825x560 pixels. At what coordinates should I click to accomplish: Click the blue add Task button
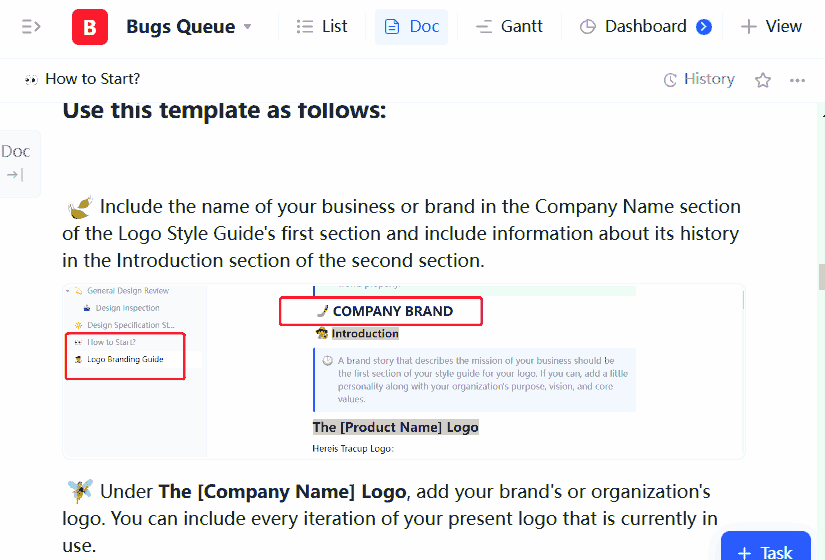[766, 551]
